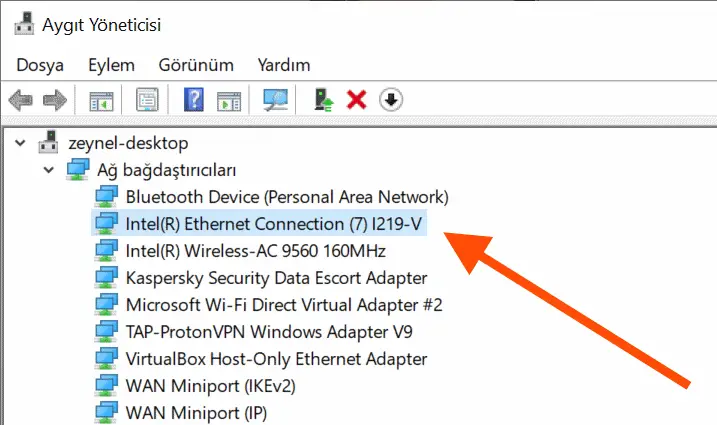Open the Yardım menu
717x425 pixels.
284,65
